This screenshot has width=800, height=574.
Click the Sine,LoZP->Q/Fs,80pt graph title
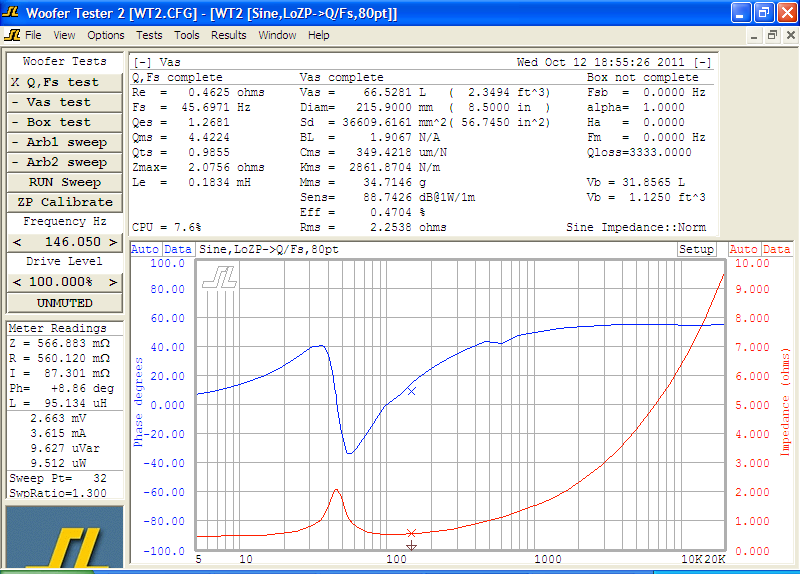pos(269,249)
